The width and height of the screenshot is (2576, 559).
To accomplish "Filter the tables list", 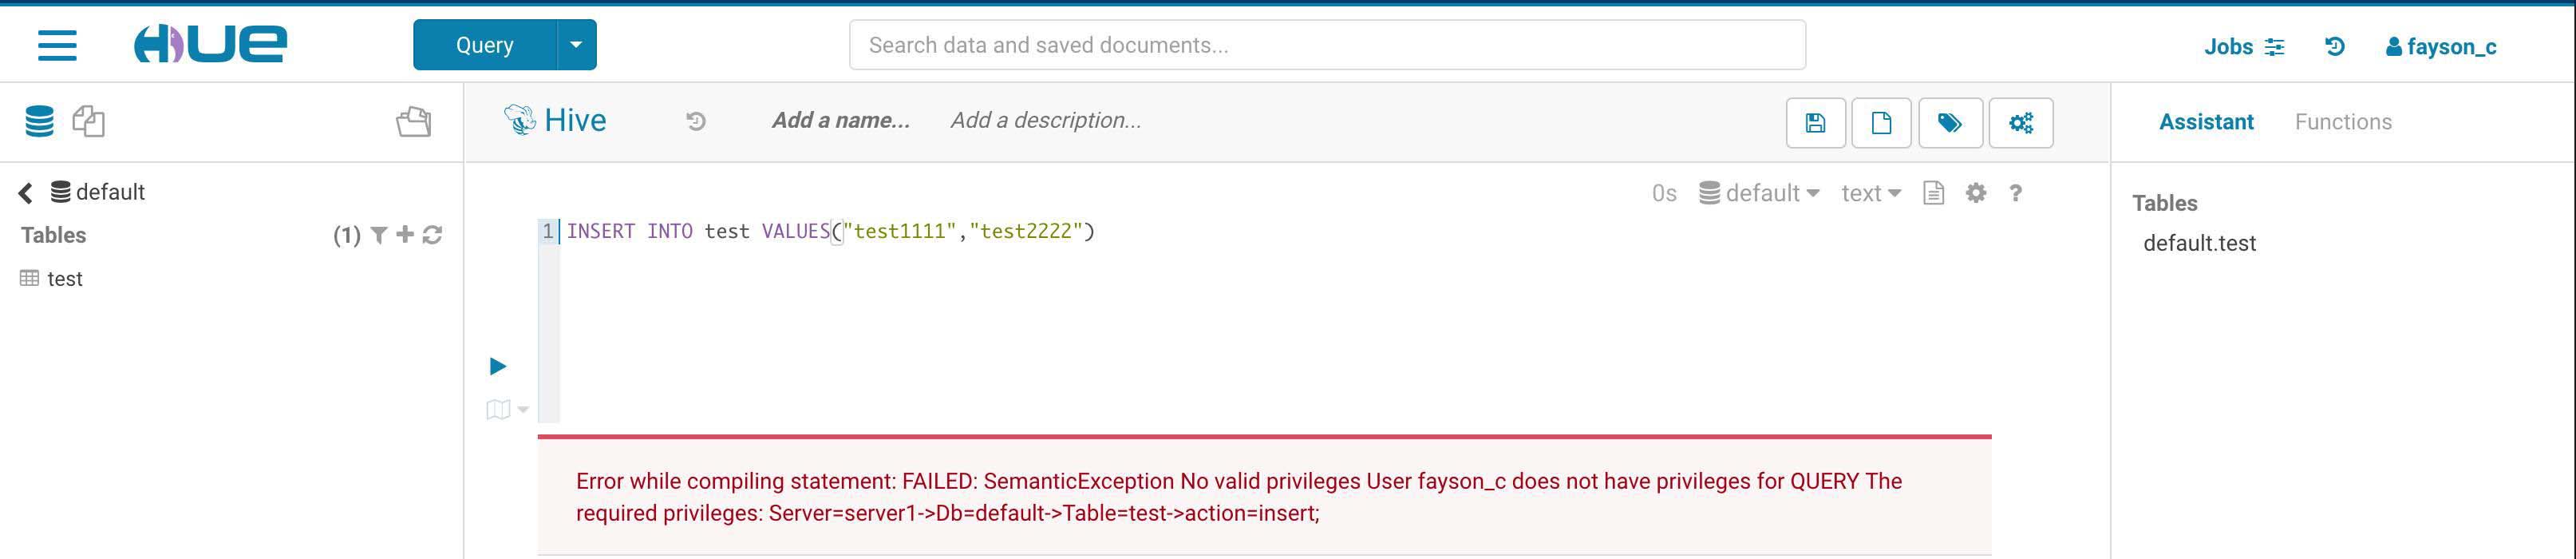I will pos(379,235).
